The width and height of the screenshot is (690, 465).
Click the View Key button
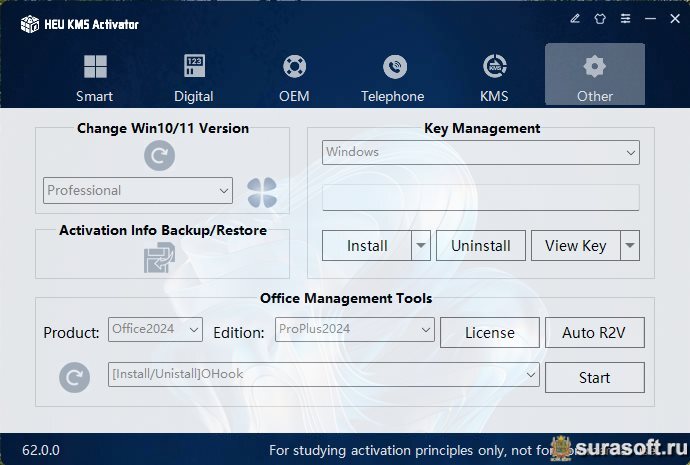576,245
